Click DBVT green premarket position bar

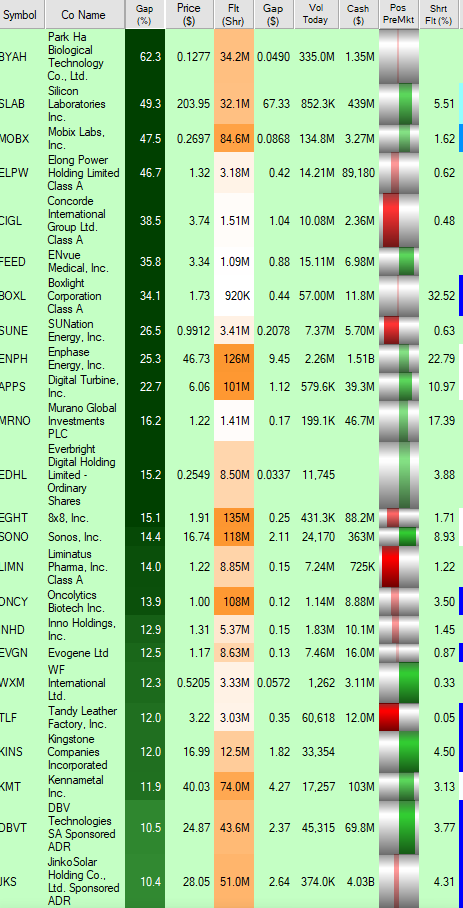point(407,828)
